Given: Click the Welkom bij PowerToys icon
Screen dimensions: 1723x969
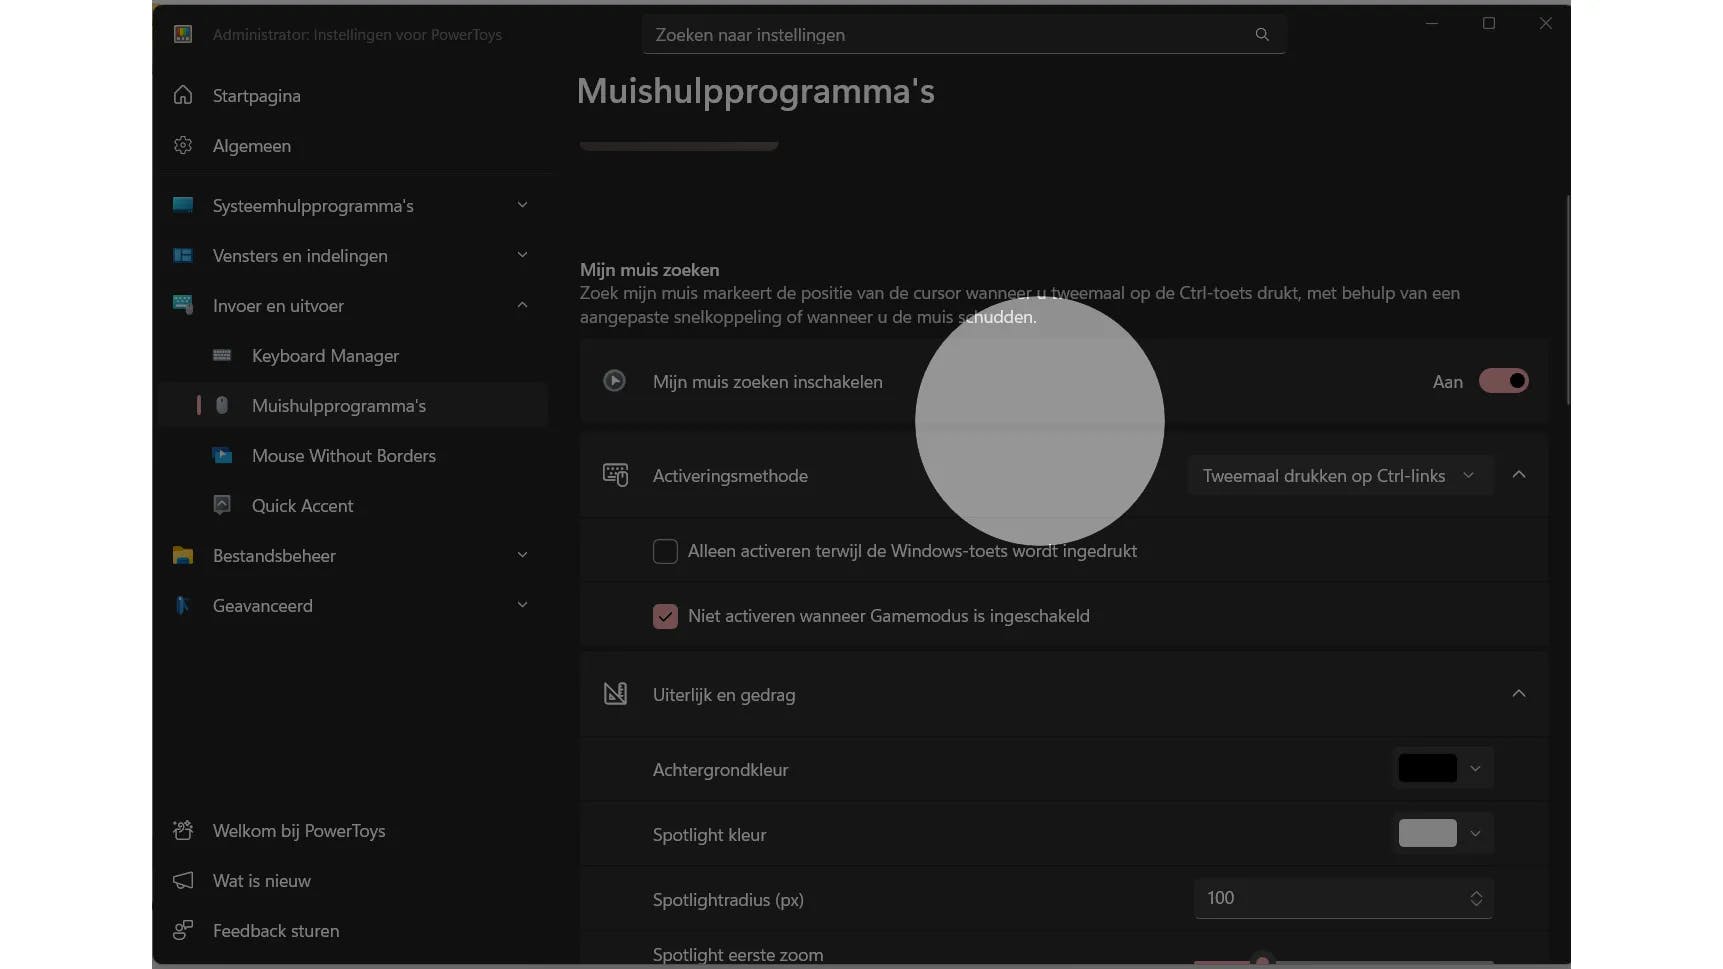Looking at the screenshot, I should [183, 830].
